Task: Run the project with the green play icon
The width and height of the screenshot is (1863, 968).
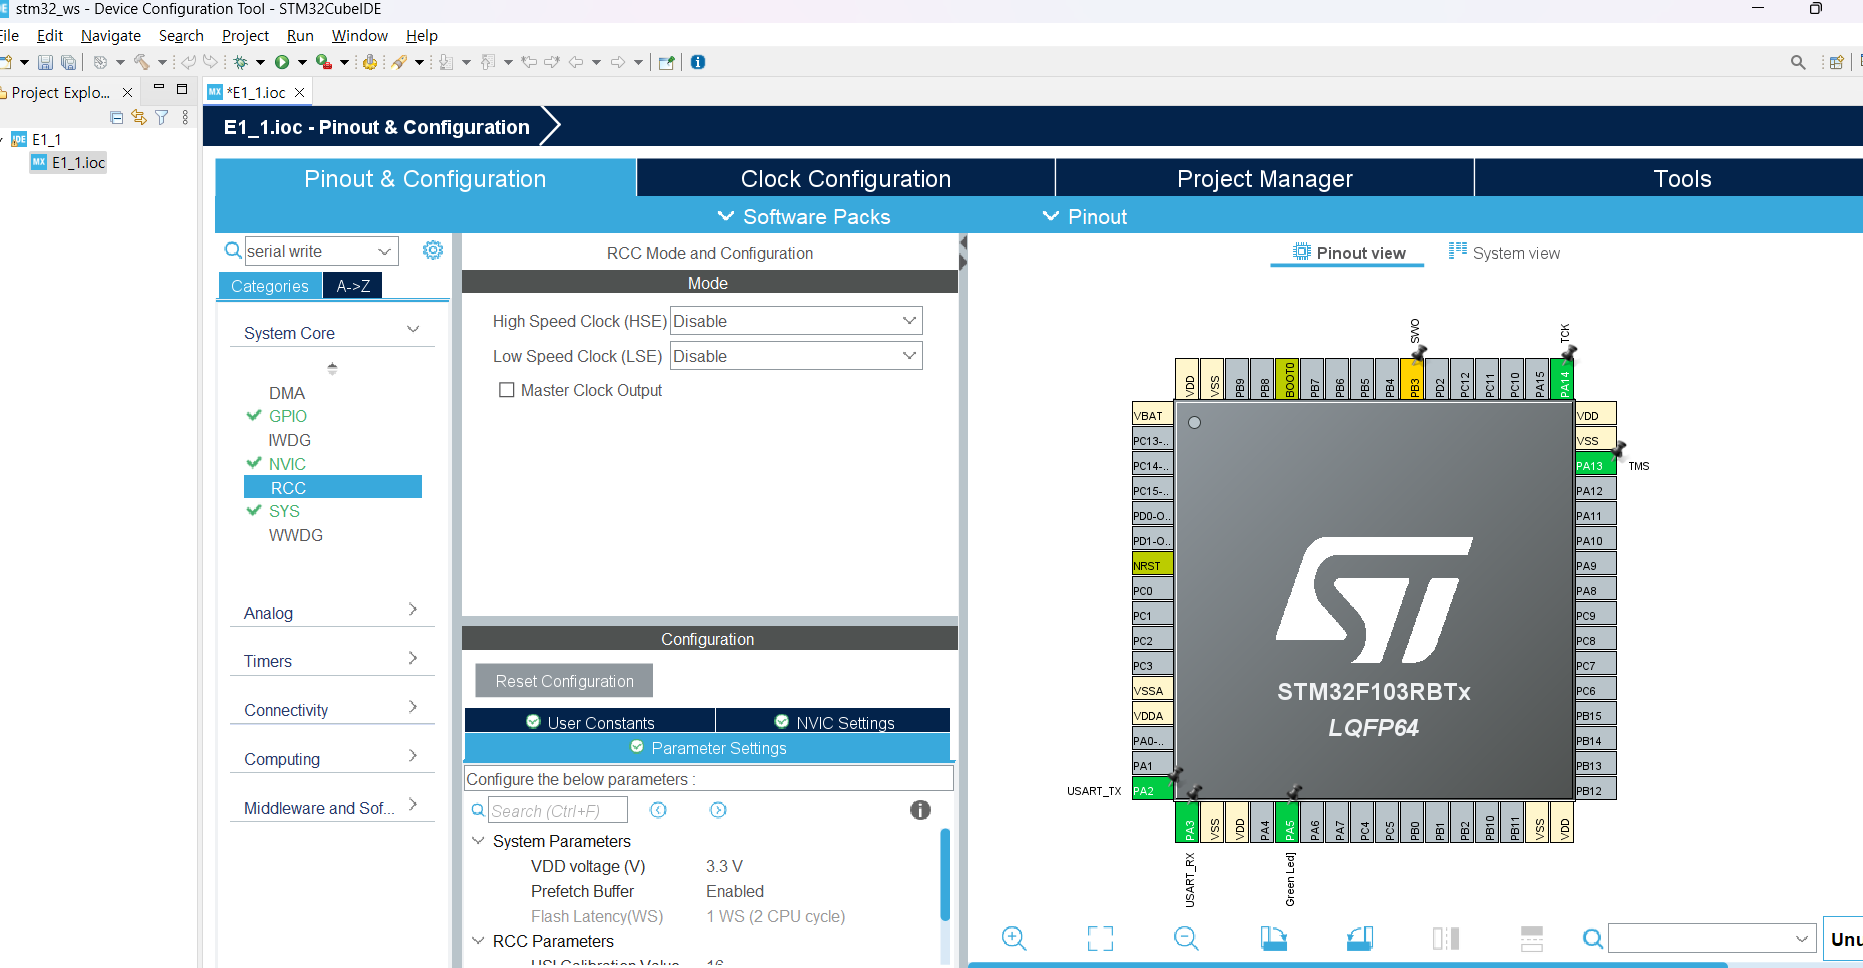Action: tap(282, 62)
